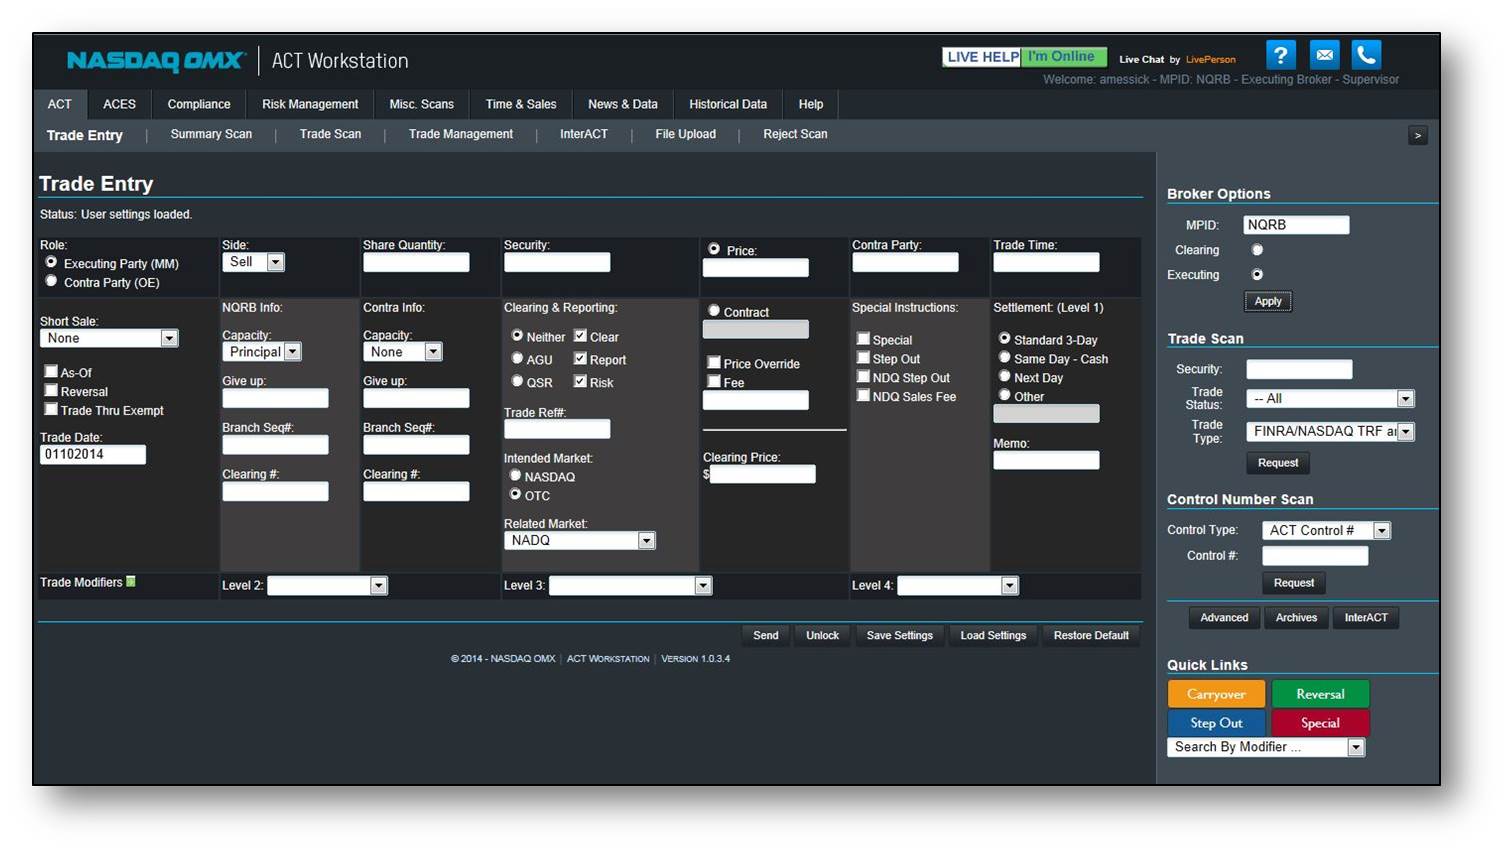Open NQRB Capacity dropdown showing Principal
The width and height of the screenshot is (1506, 851).
coord(262,352)
